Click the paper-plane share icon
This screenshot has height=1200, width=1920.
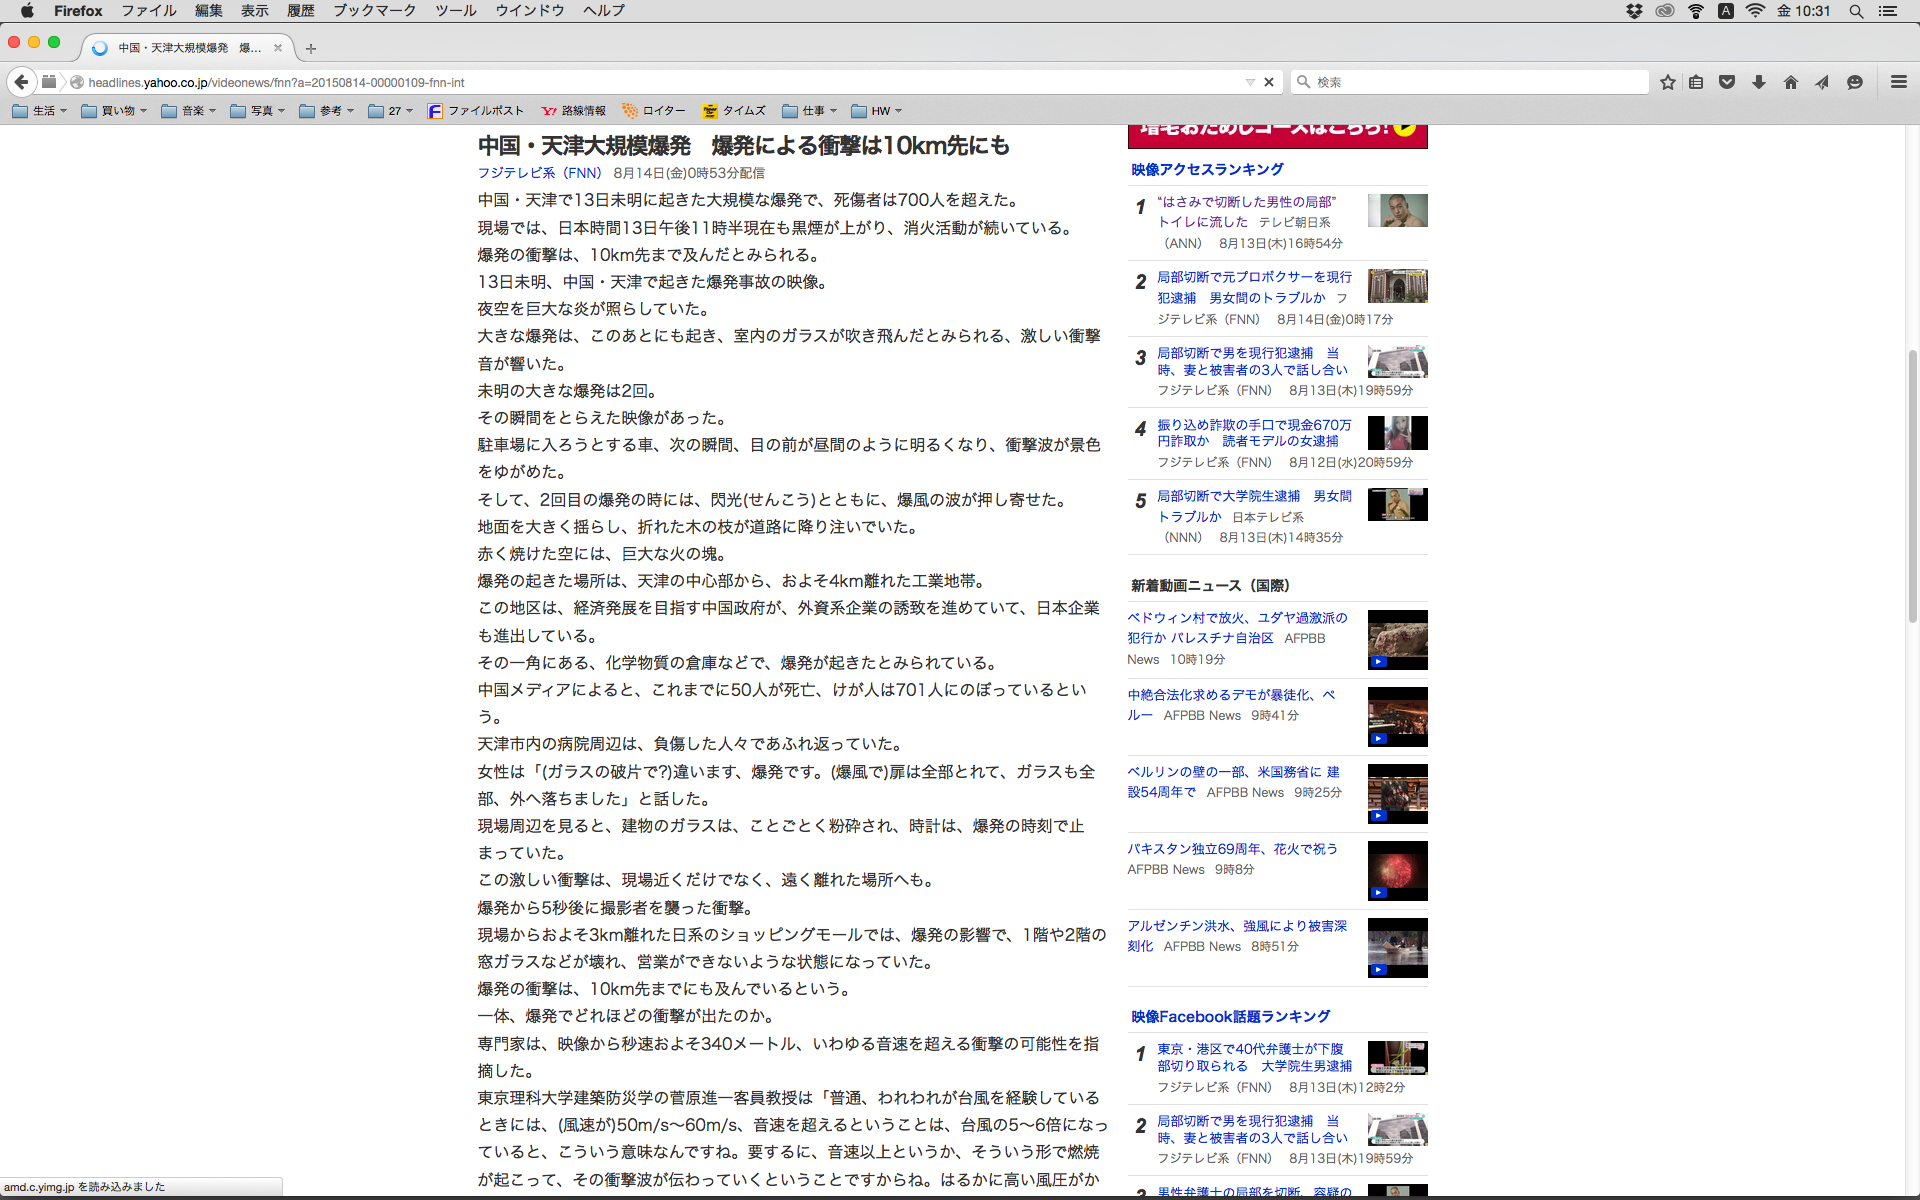coord(1822,82)
